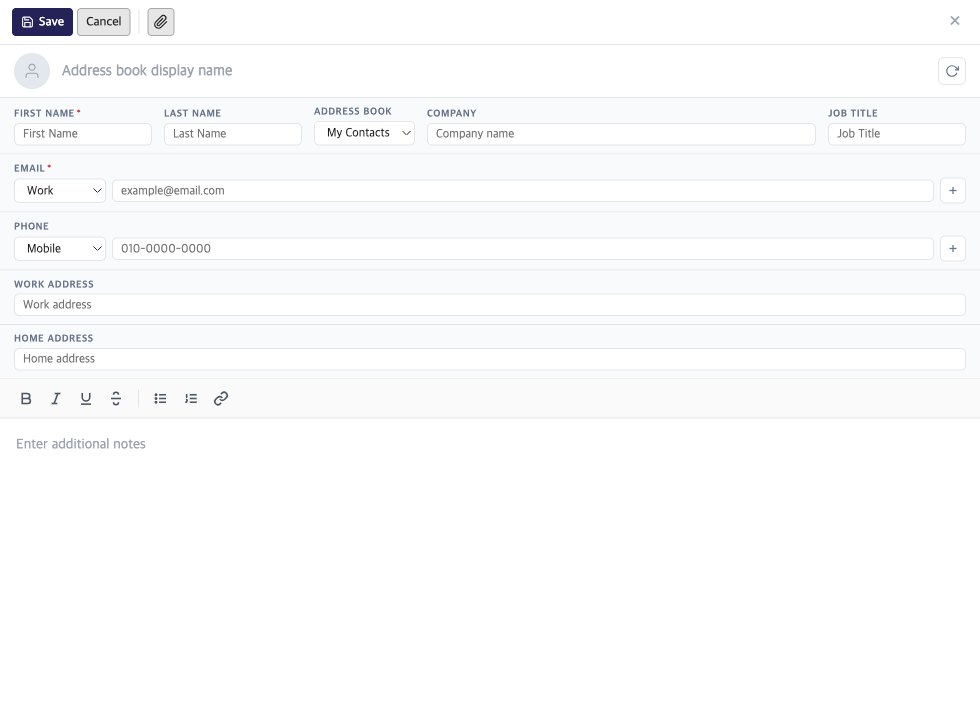Focus the 010-0000-0000 phone number field
Image resolution: width=980 pixels, height=720 pixels.
pos(522,249)
